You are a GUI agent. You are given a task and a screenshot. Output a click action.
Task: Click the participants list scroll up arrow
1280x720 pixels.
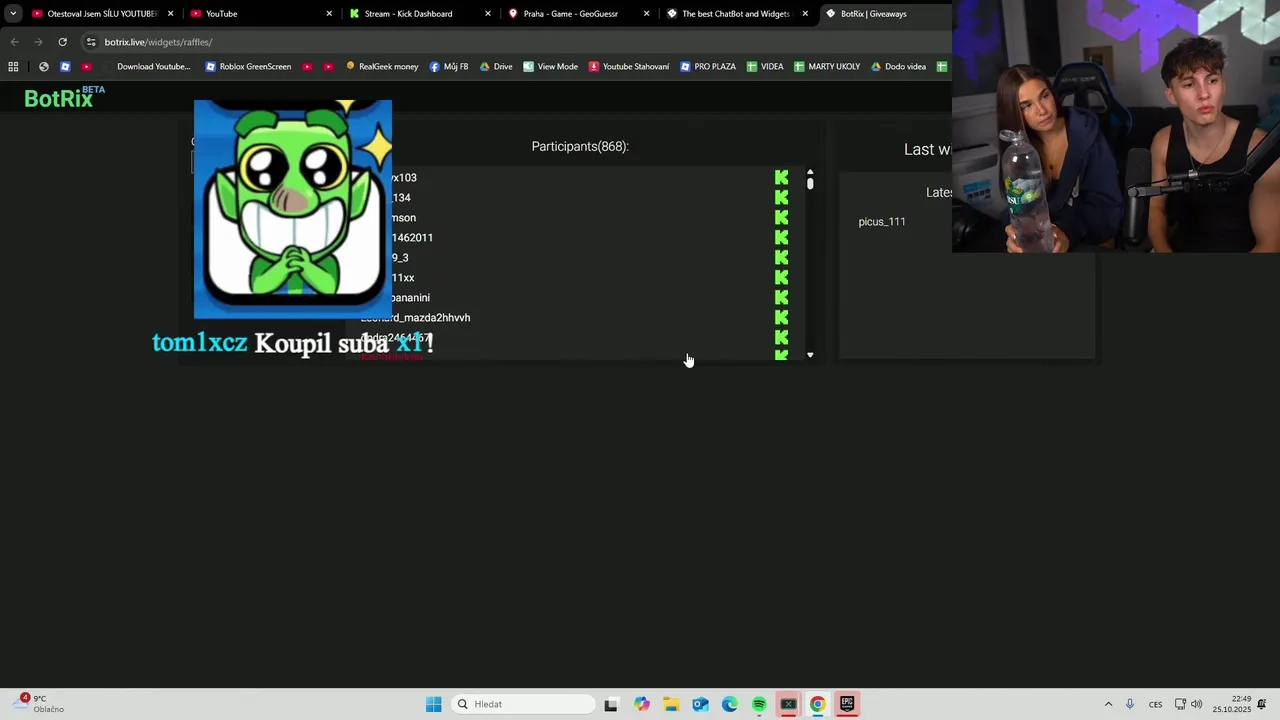pos(810,172)
